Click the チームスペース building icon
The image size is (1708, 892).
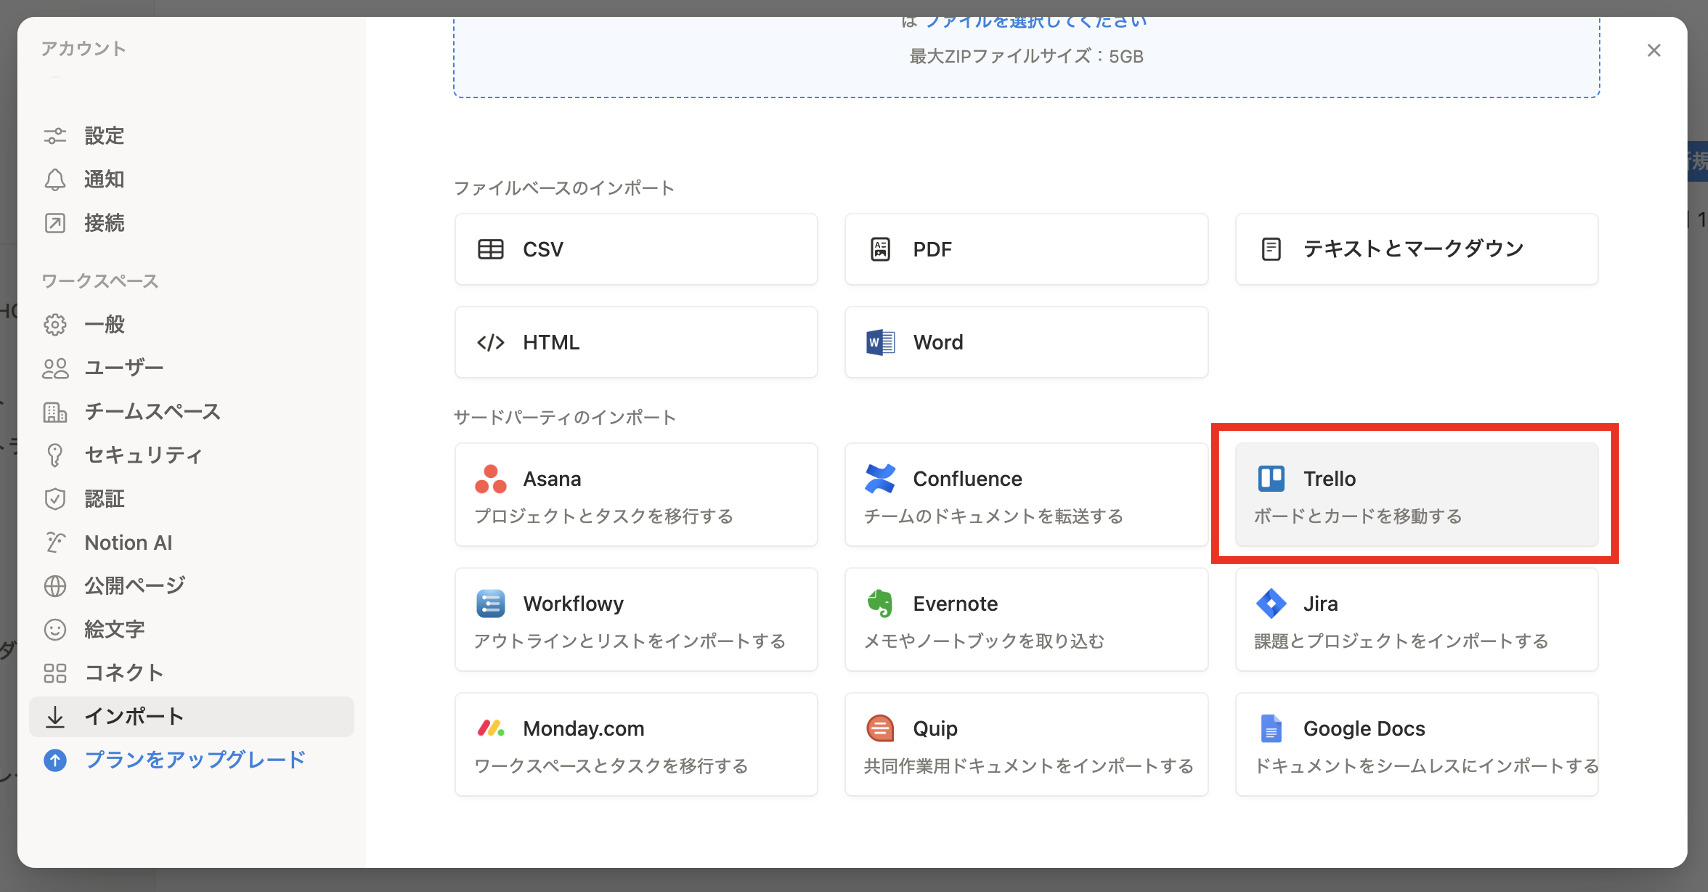pos(55,412)
